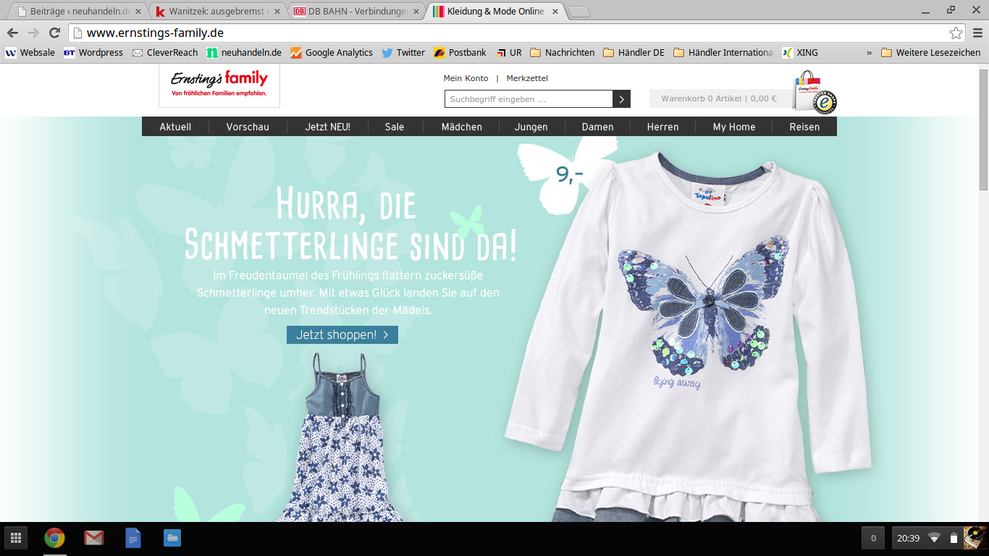
Task: Open the notification counter showing 0
Action: [x=873, y=538]
